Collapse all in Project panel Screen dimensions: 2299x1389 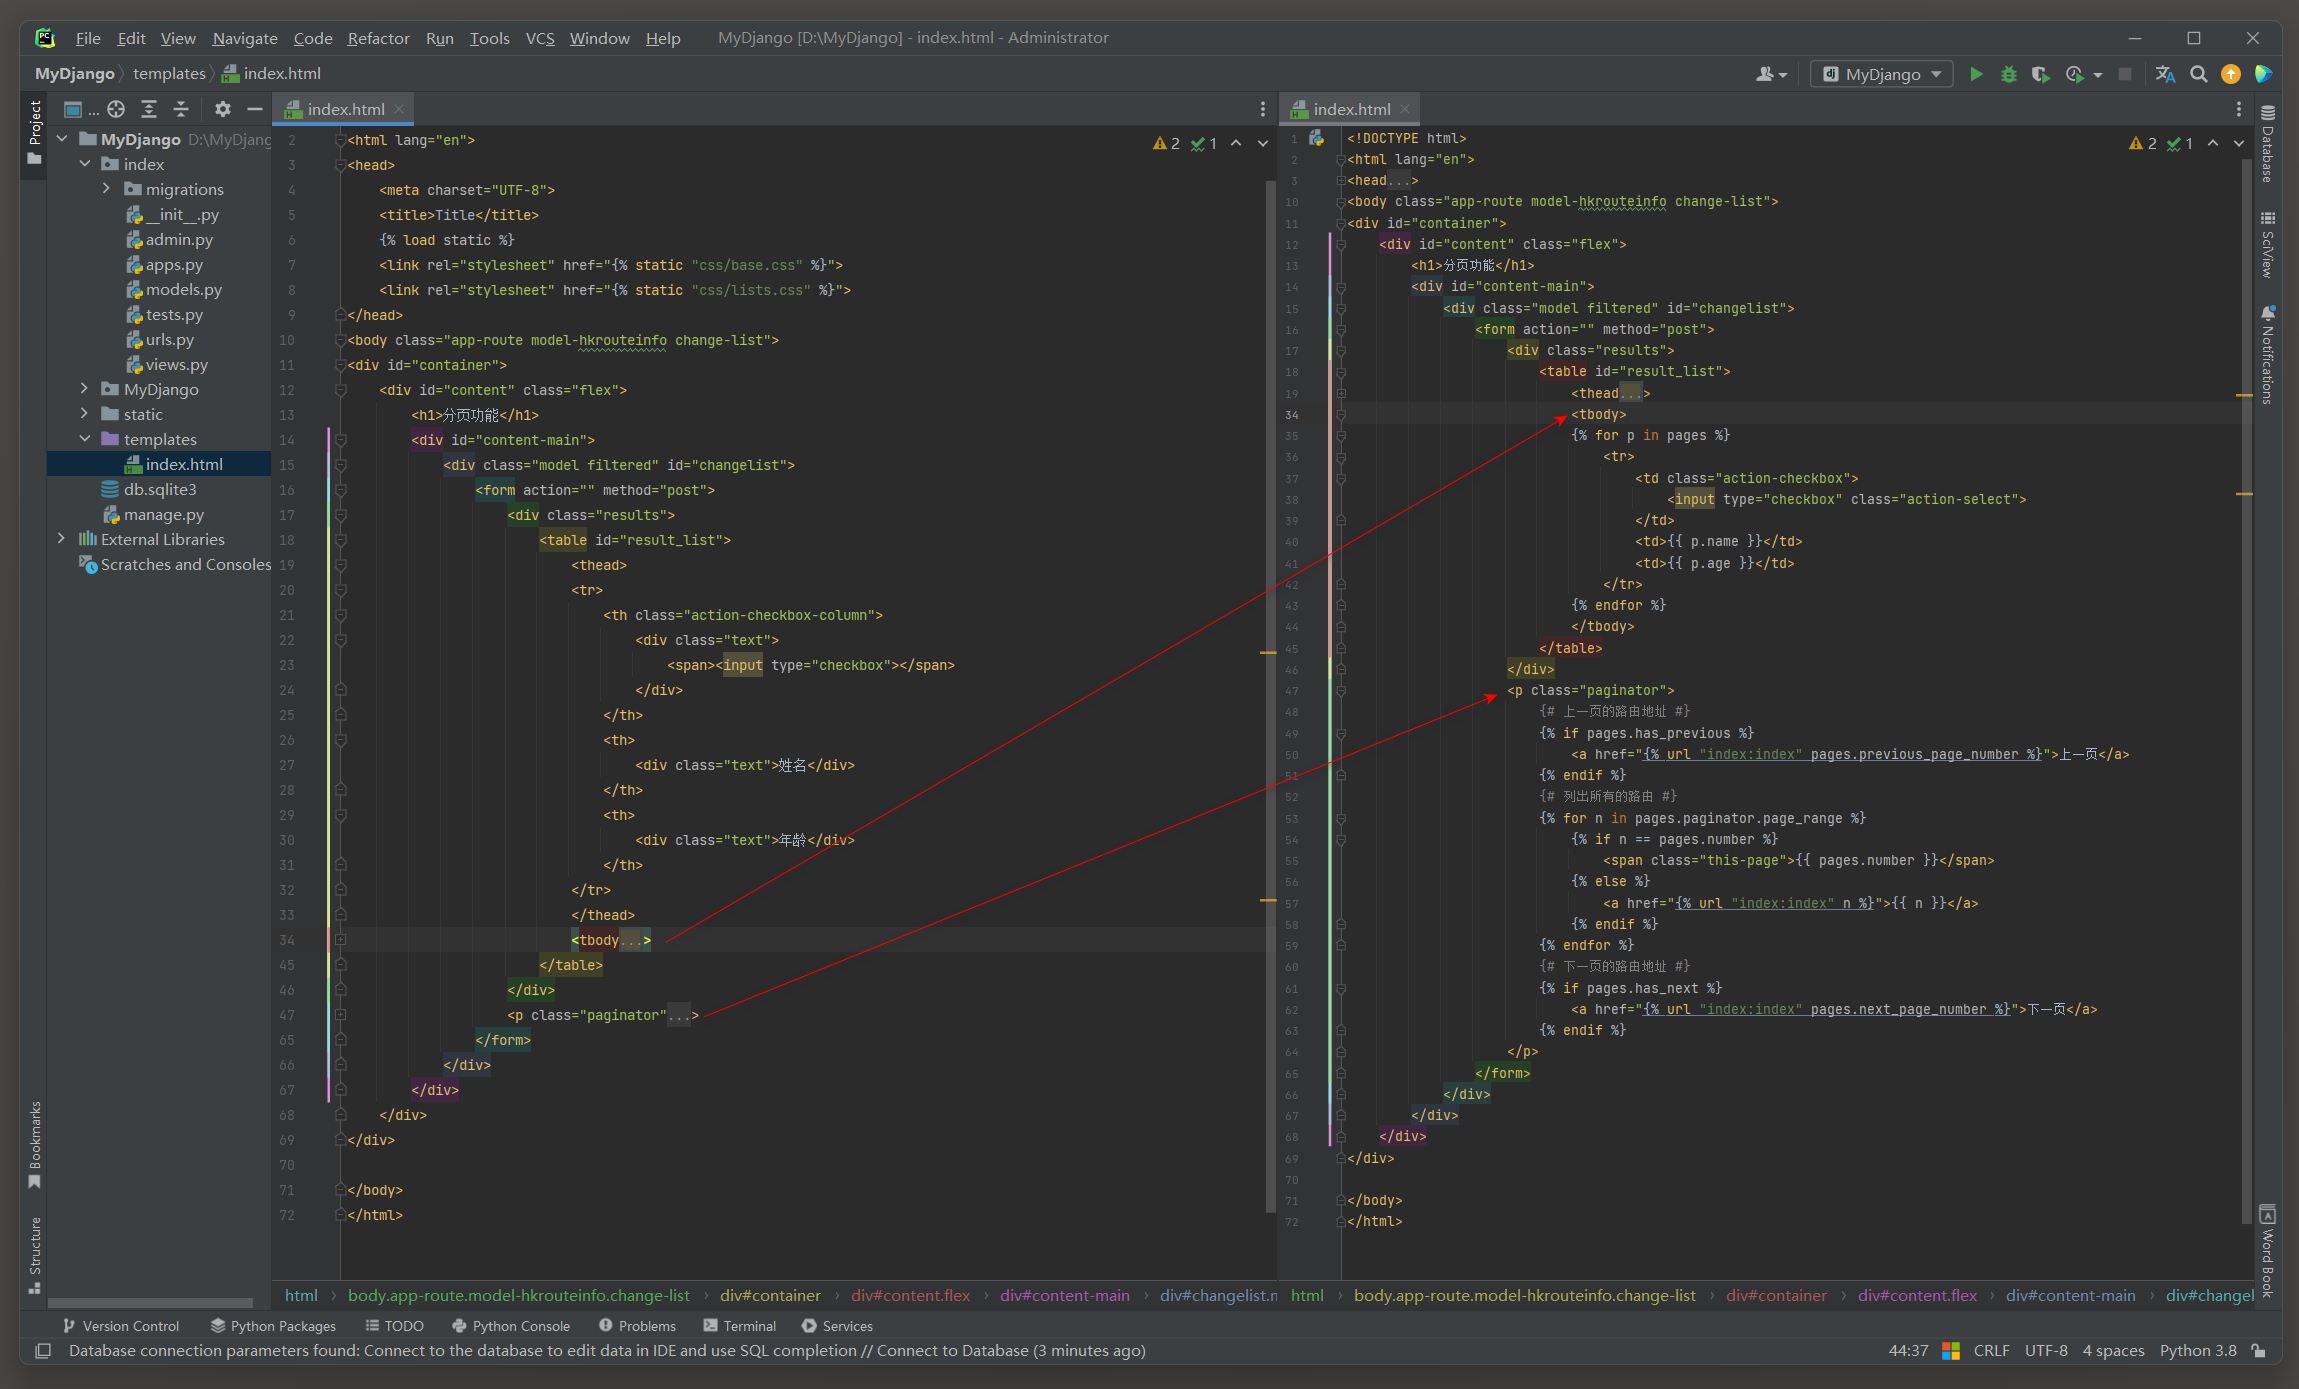(181, 109)
